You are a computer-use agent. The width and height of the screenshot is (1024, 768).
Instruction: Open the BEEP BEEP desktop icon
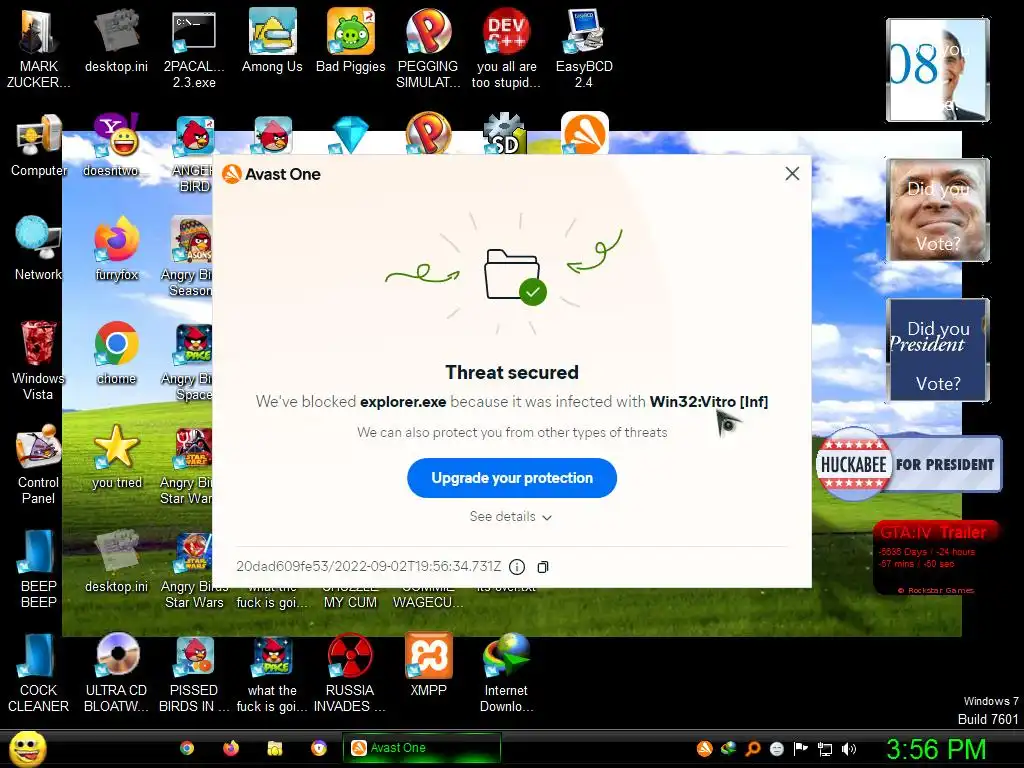coord(38,568)
